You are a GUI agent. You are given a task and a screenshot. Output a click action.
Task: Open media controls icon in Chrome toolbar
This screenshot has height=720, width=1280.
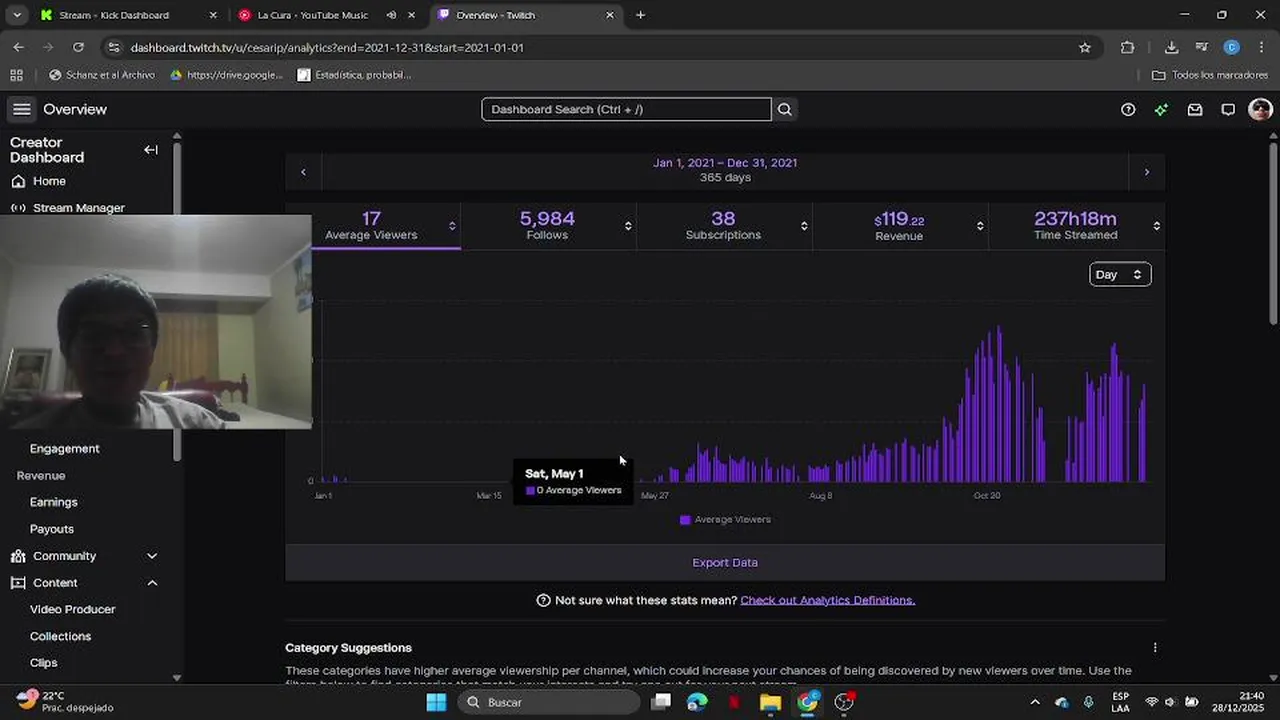point(1201,47)
